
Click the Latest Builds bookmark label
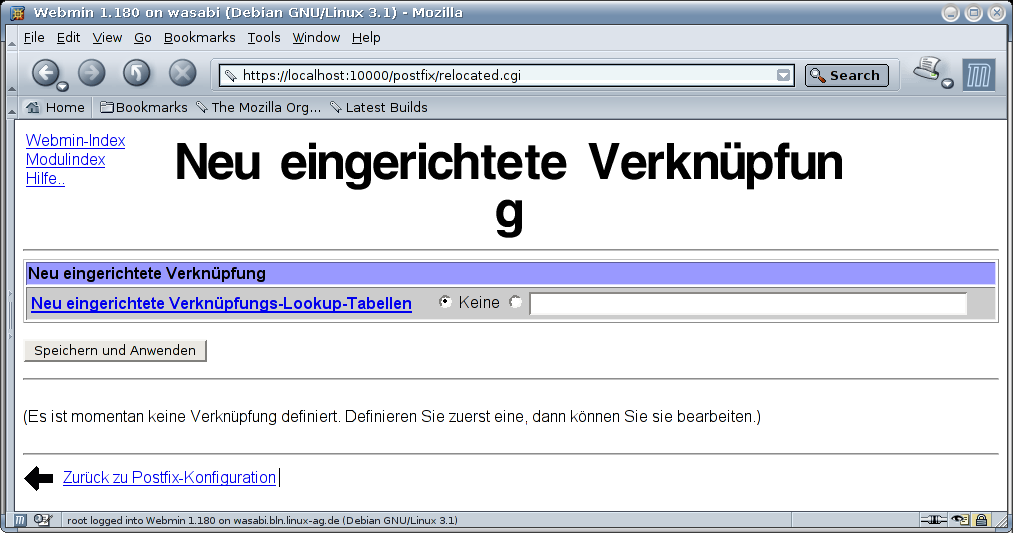click(x=386, y=107)
